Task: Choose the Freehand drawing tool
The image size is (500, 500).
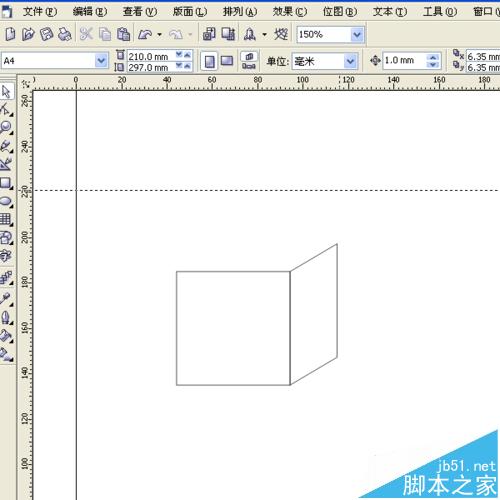Action: [6, 146]
